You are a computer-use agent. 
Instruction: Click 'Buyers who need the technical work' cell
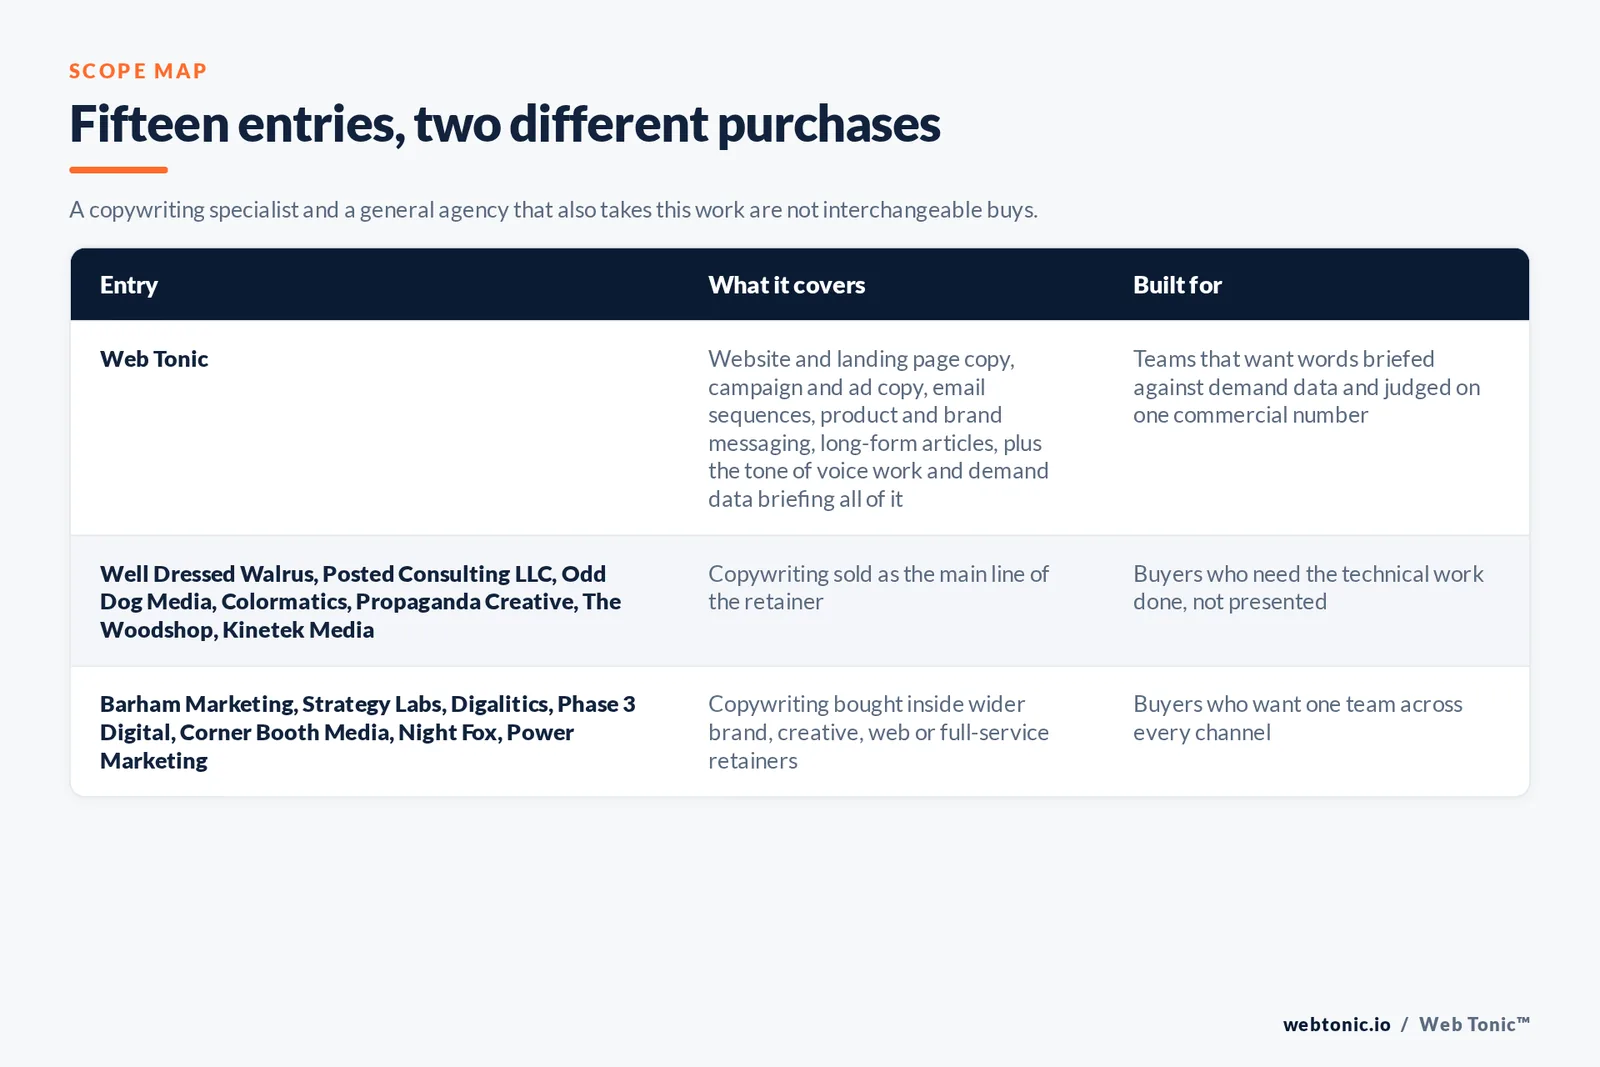click(x=1308, y=588)
